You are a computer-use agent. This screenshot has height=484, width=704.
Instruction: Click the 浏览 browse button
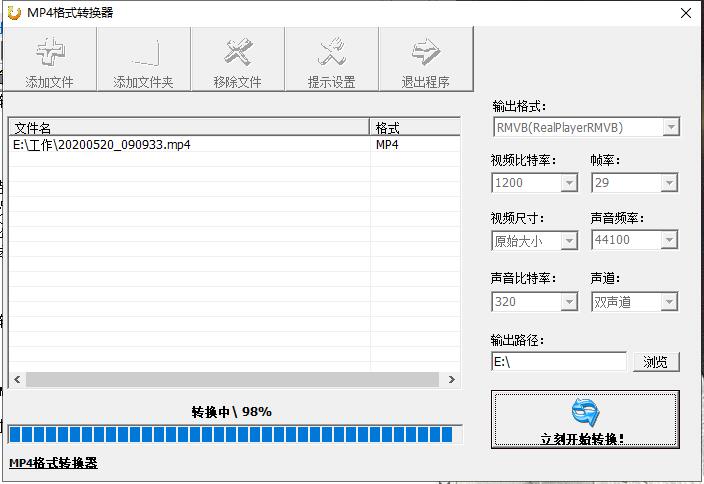coord(656,362)
